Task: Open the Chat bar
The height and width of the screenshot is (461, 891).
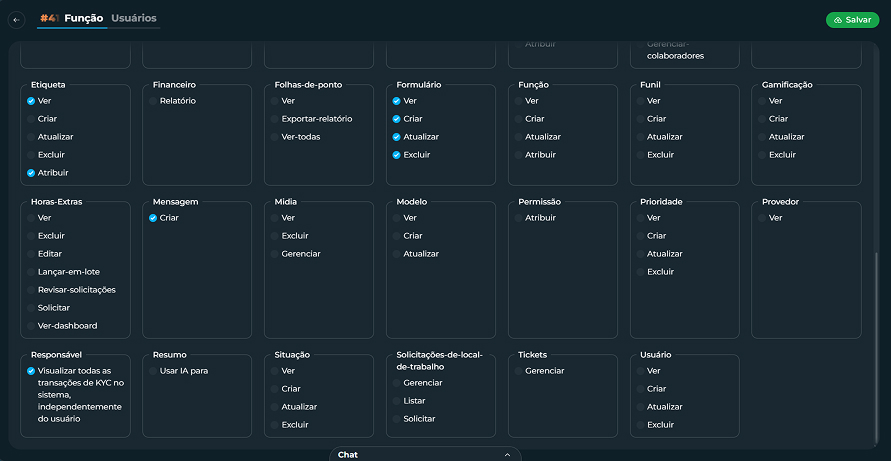Action: click(x=425, y=454)
